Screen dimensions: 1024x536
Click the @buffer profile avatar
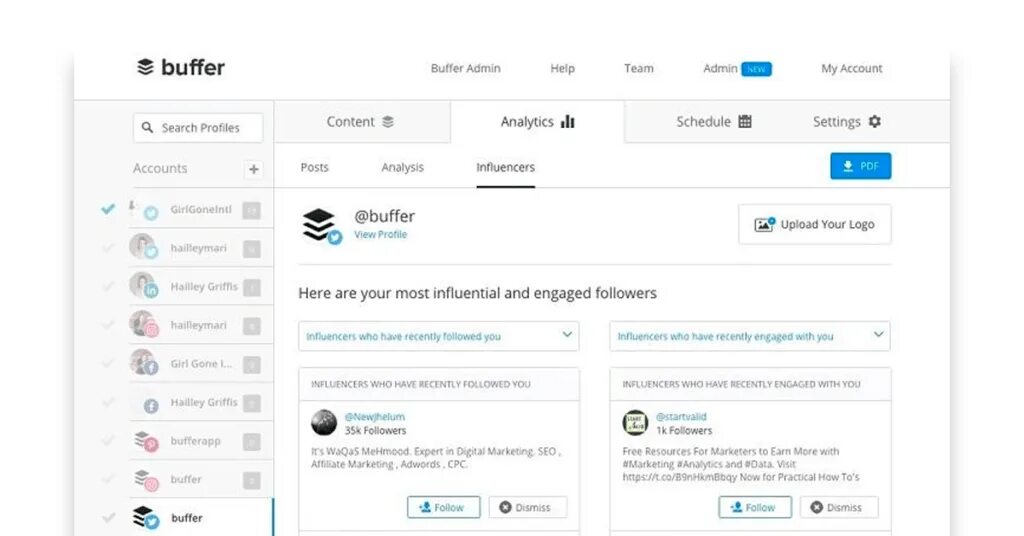[x=321, y=225]
